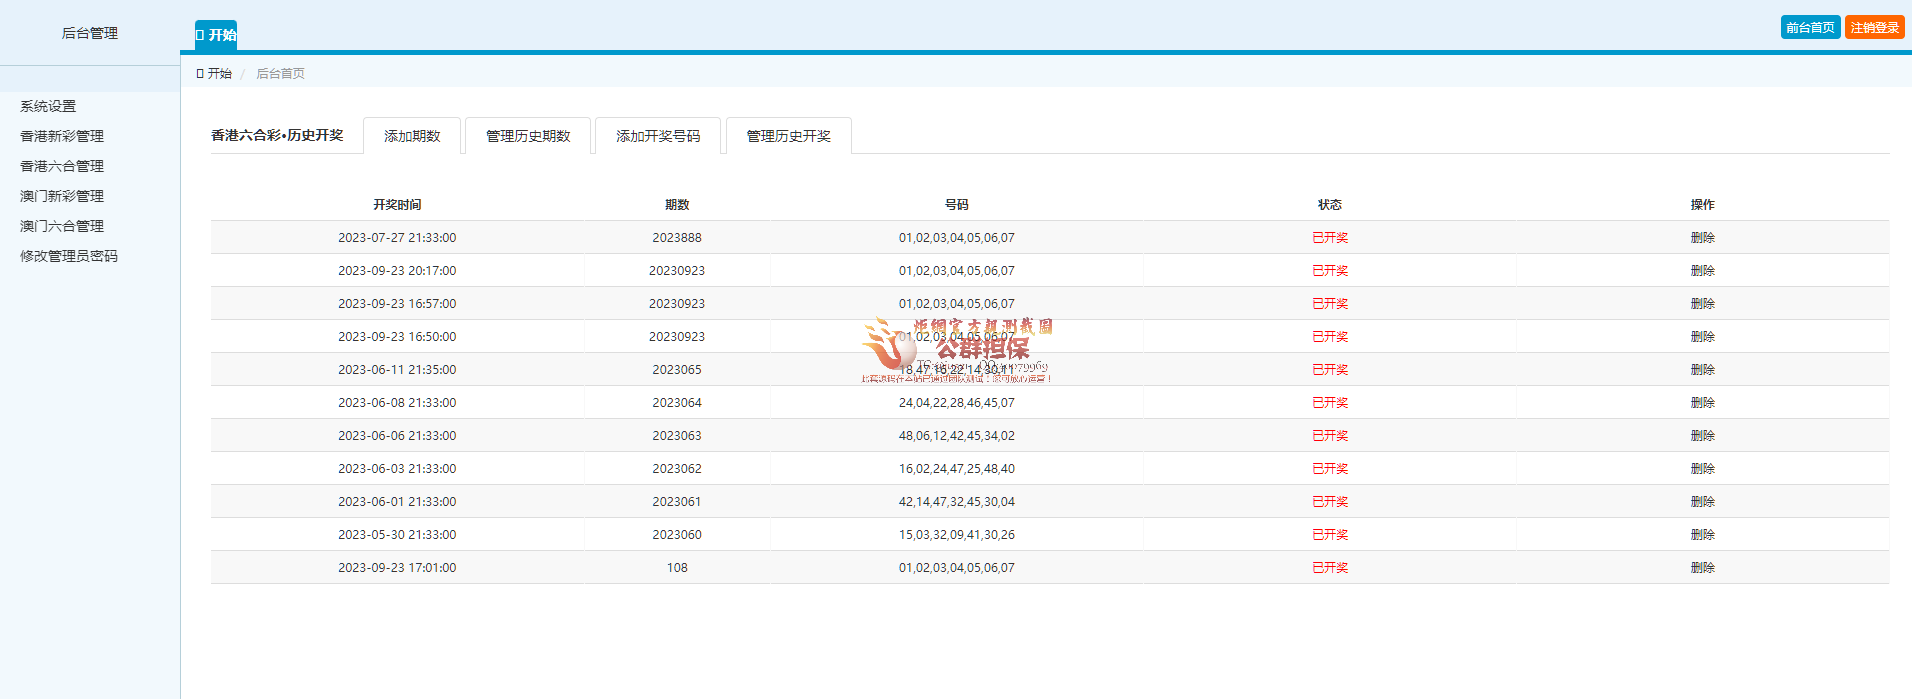Click the 前台首页 button
The width and height of the screenshot is (1912, 699).
click(1810, 28)
